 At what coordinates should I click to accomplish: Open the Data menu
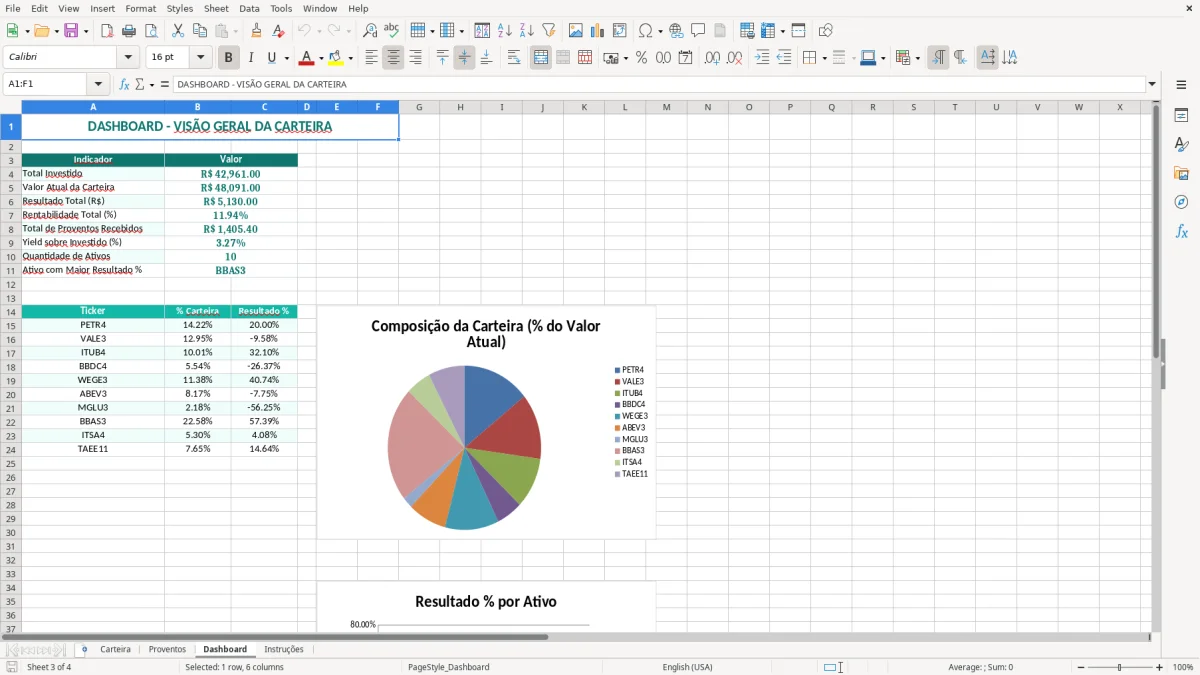point(249,8)
